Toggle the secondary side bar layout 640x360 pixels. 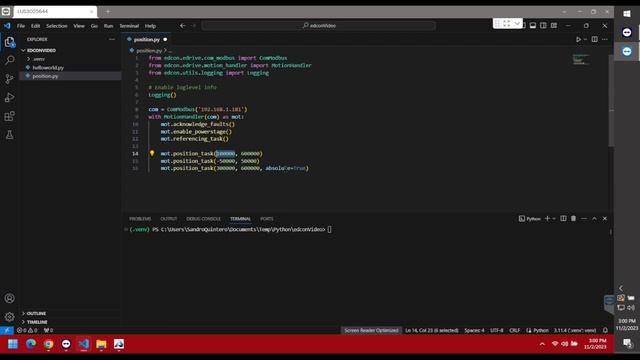tap(543, 26)
